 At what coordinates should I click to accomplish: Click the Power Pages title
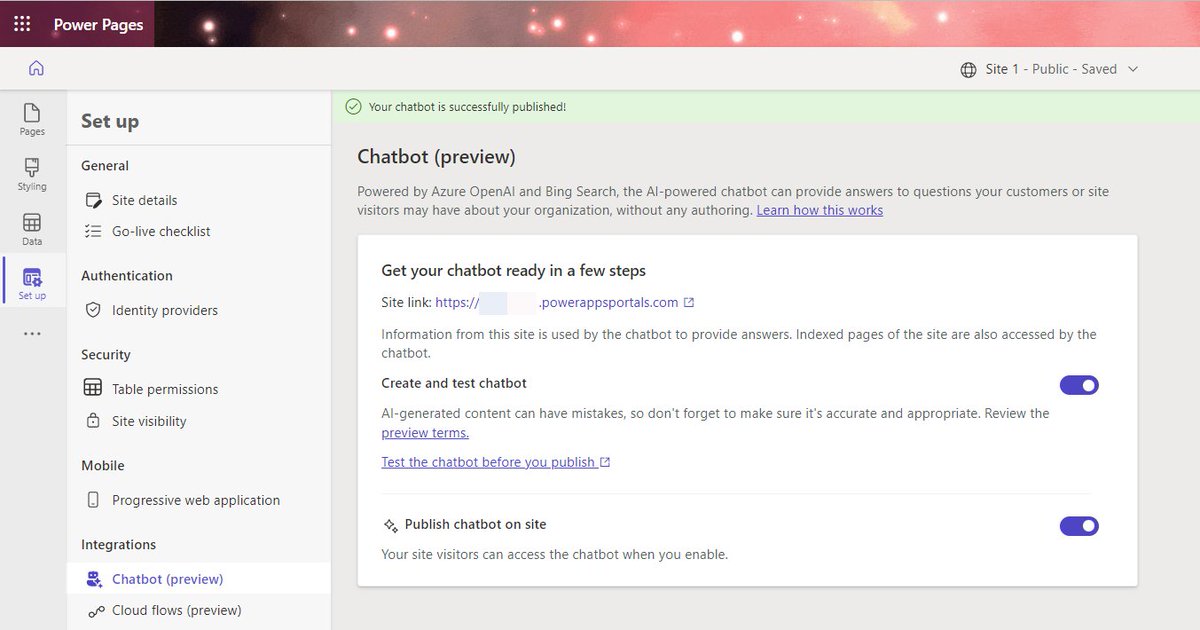pyautogui.click(x=98, y=24)
